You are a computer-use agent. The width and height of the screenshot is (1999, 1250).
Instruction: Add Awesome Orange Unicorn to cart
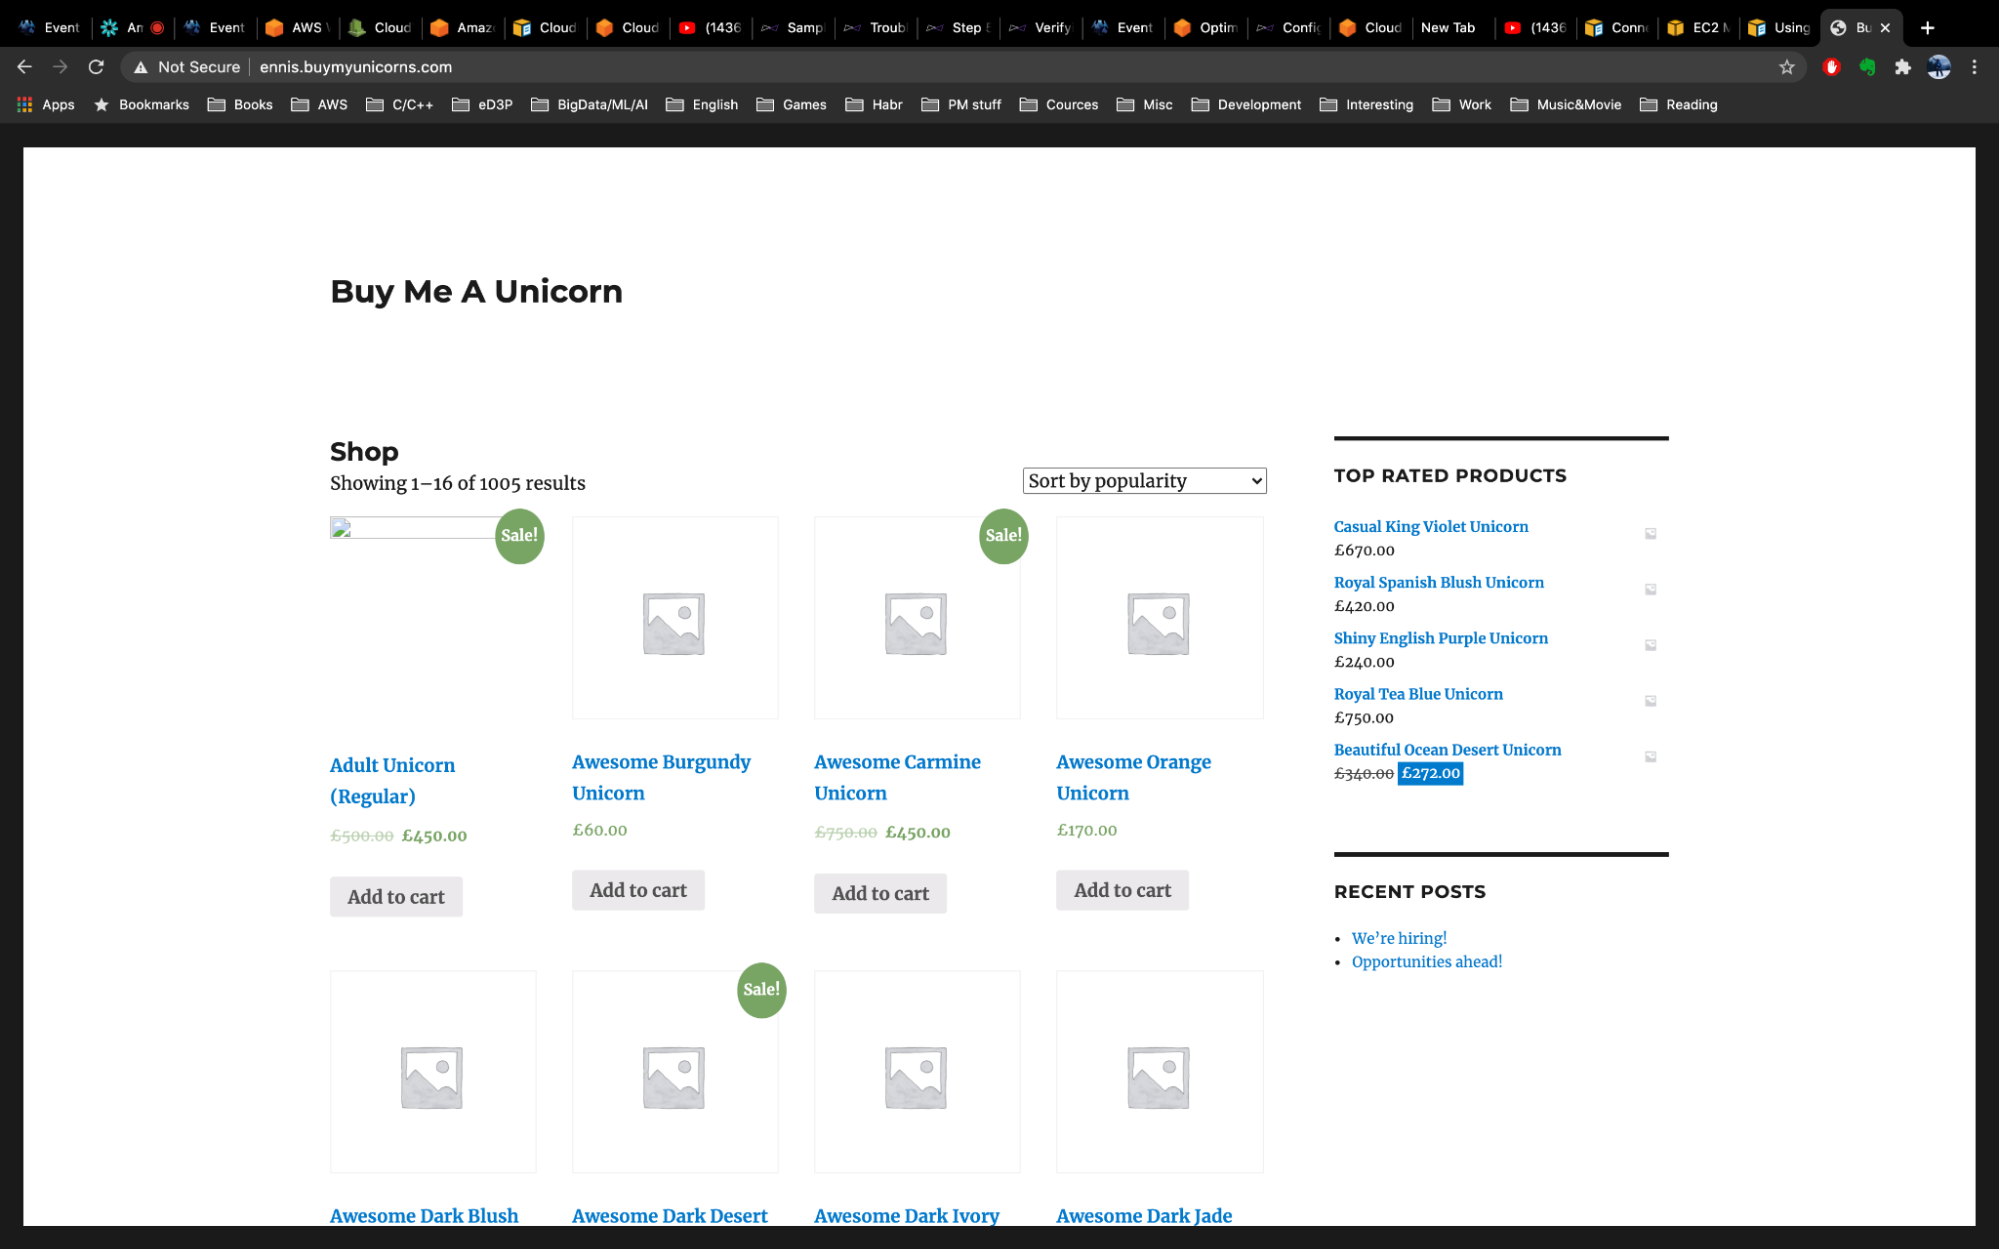[x=1122, y=890]
